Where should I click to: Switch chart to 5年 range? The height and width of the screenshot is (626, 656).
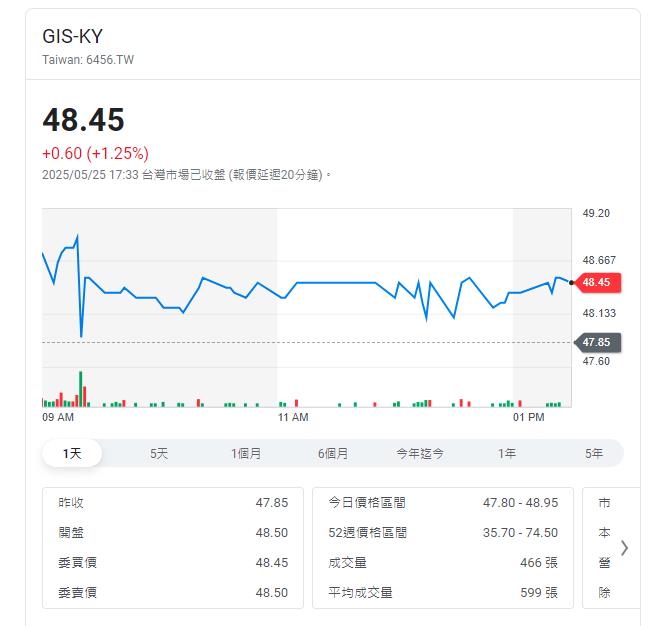coord(594,453)
